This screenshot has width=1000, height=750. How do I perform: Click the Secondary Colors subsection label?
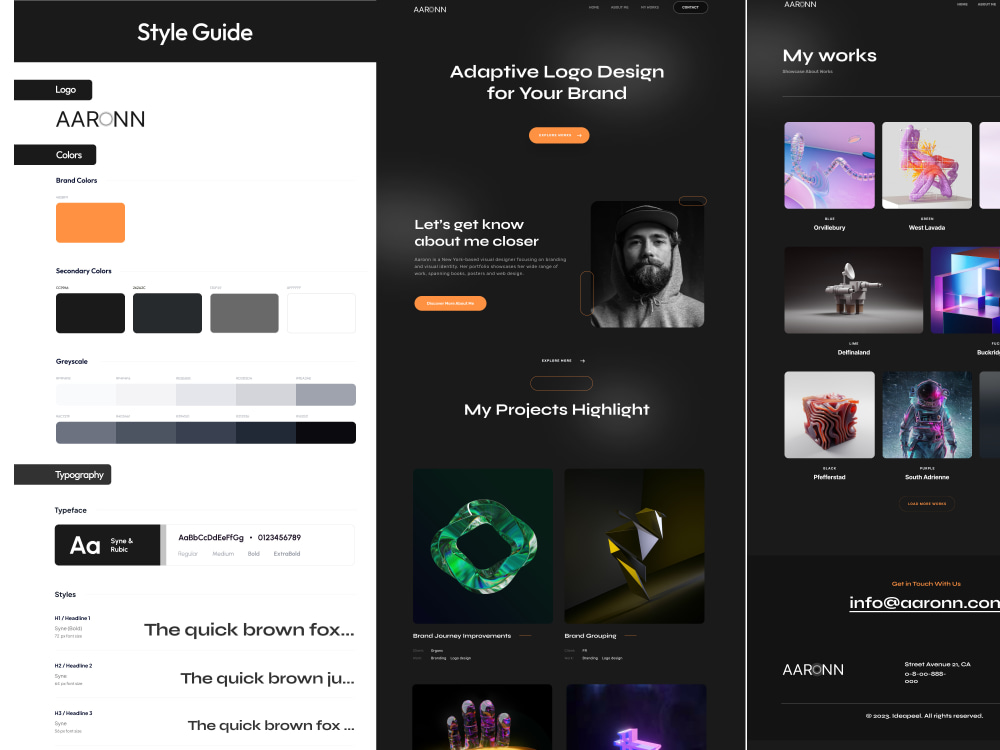click(x=84, y=271)
